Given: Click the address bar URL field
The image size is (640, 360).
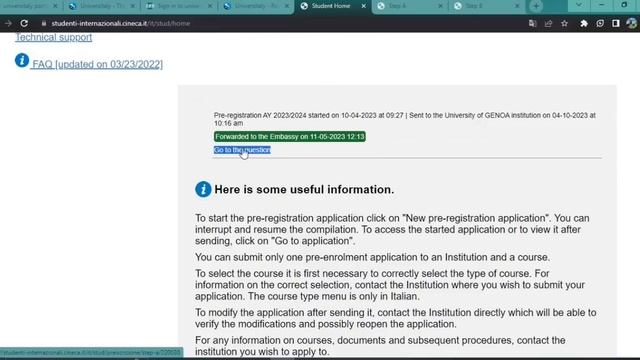Looking at the screenshot, I should 282,24.
